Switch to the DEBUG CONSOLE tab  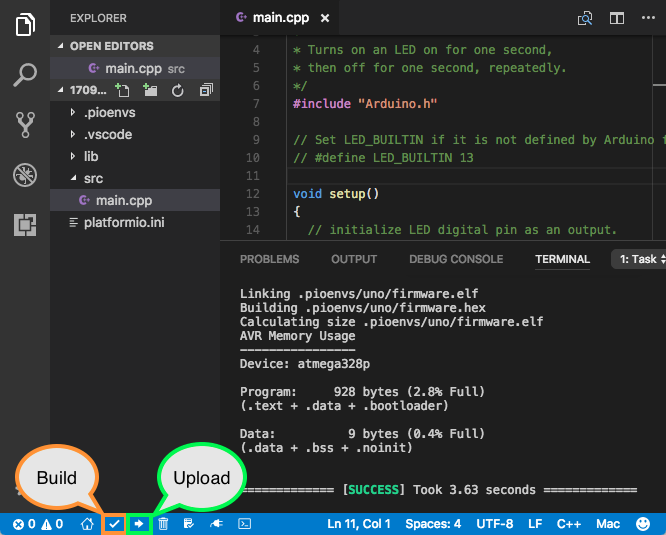[x=456, y=259]
